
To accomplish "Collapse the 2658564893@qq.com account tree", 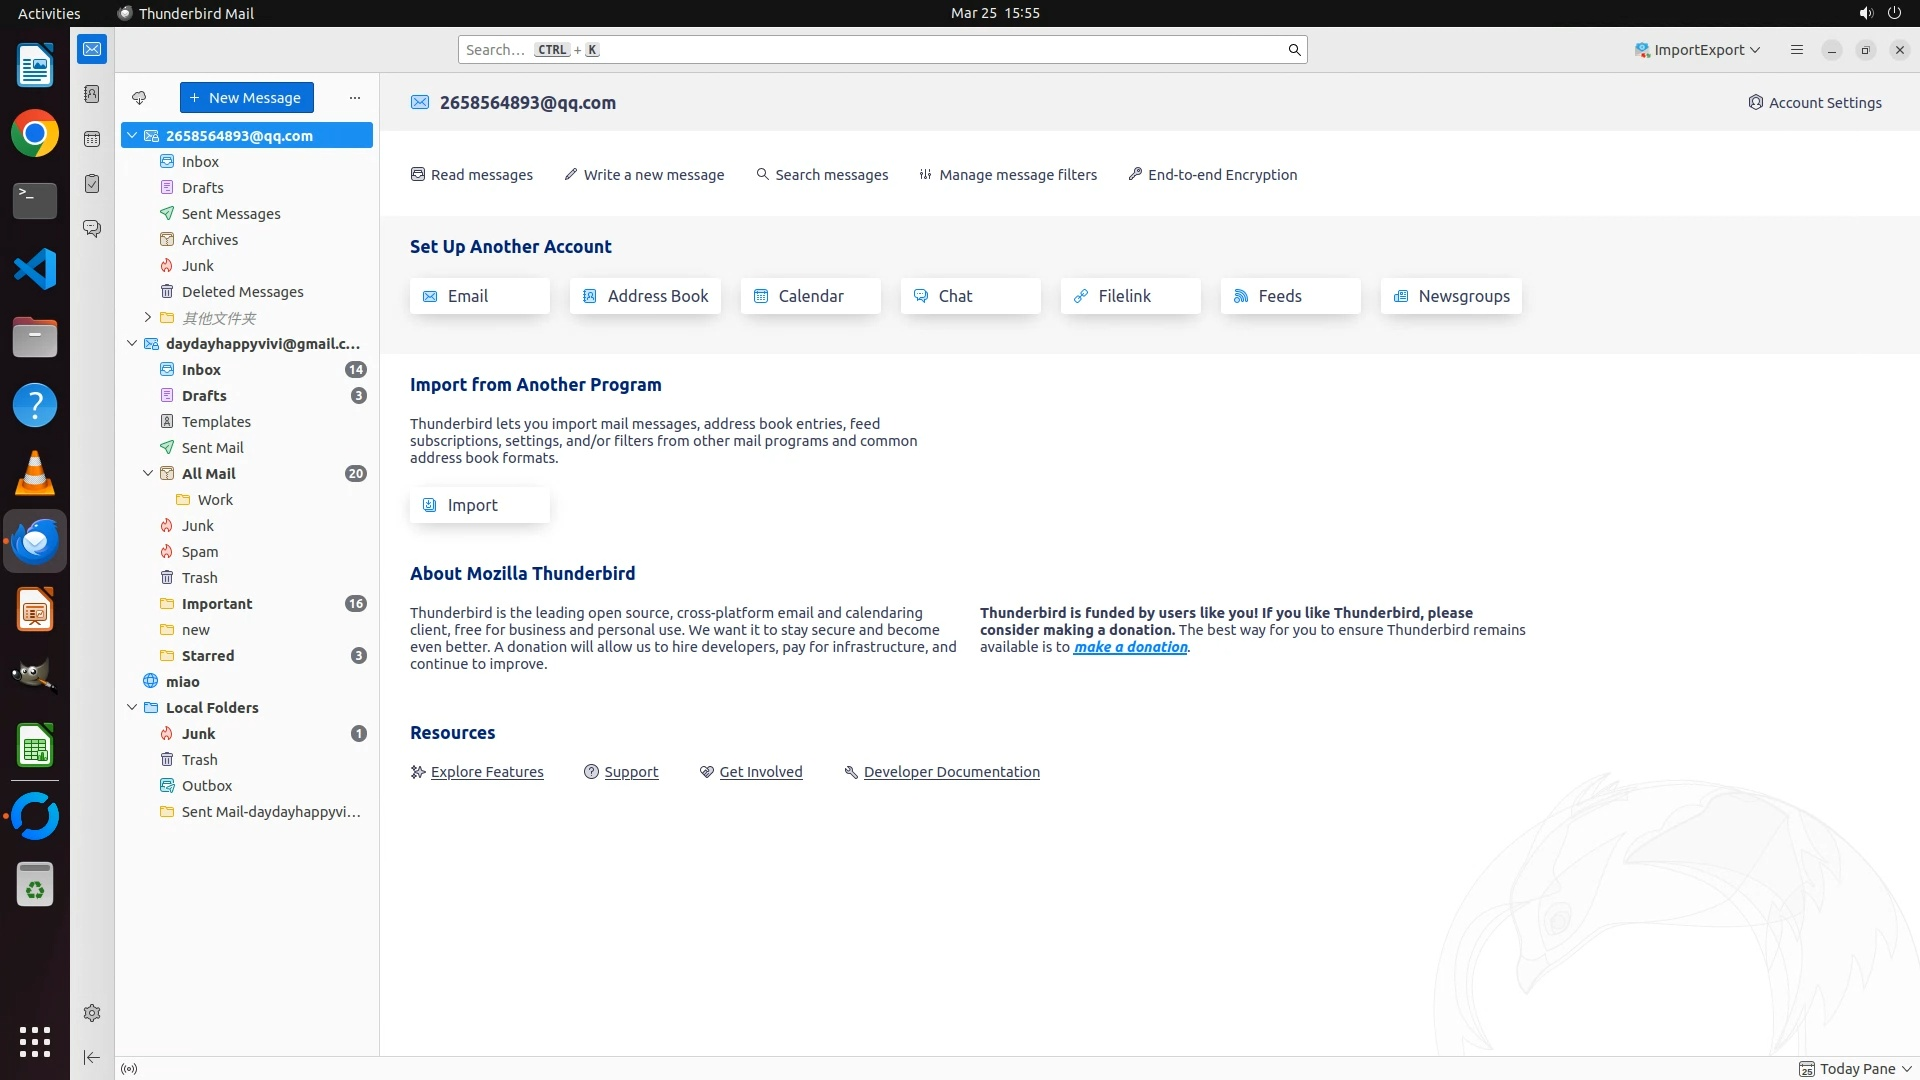I will click(x=132, y=135).
